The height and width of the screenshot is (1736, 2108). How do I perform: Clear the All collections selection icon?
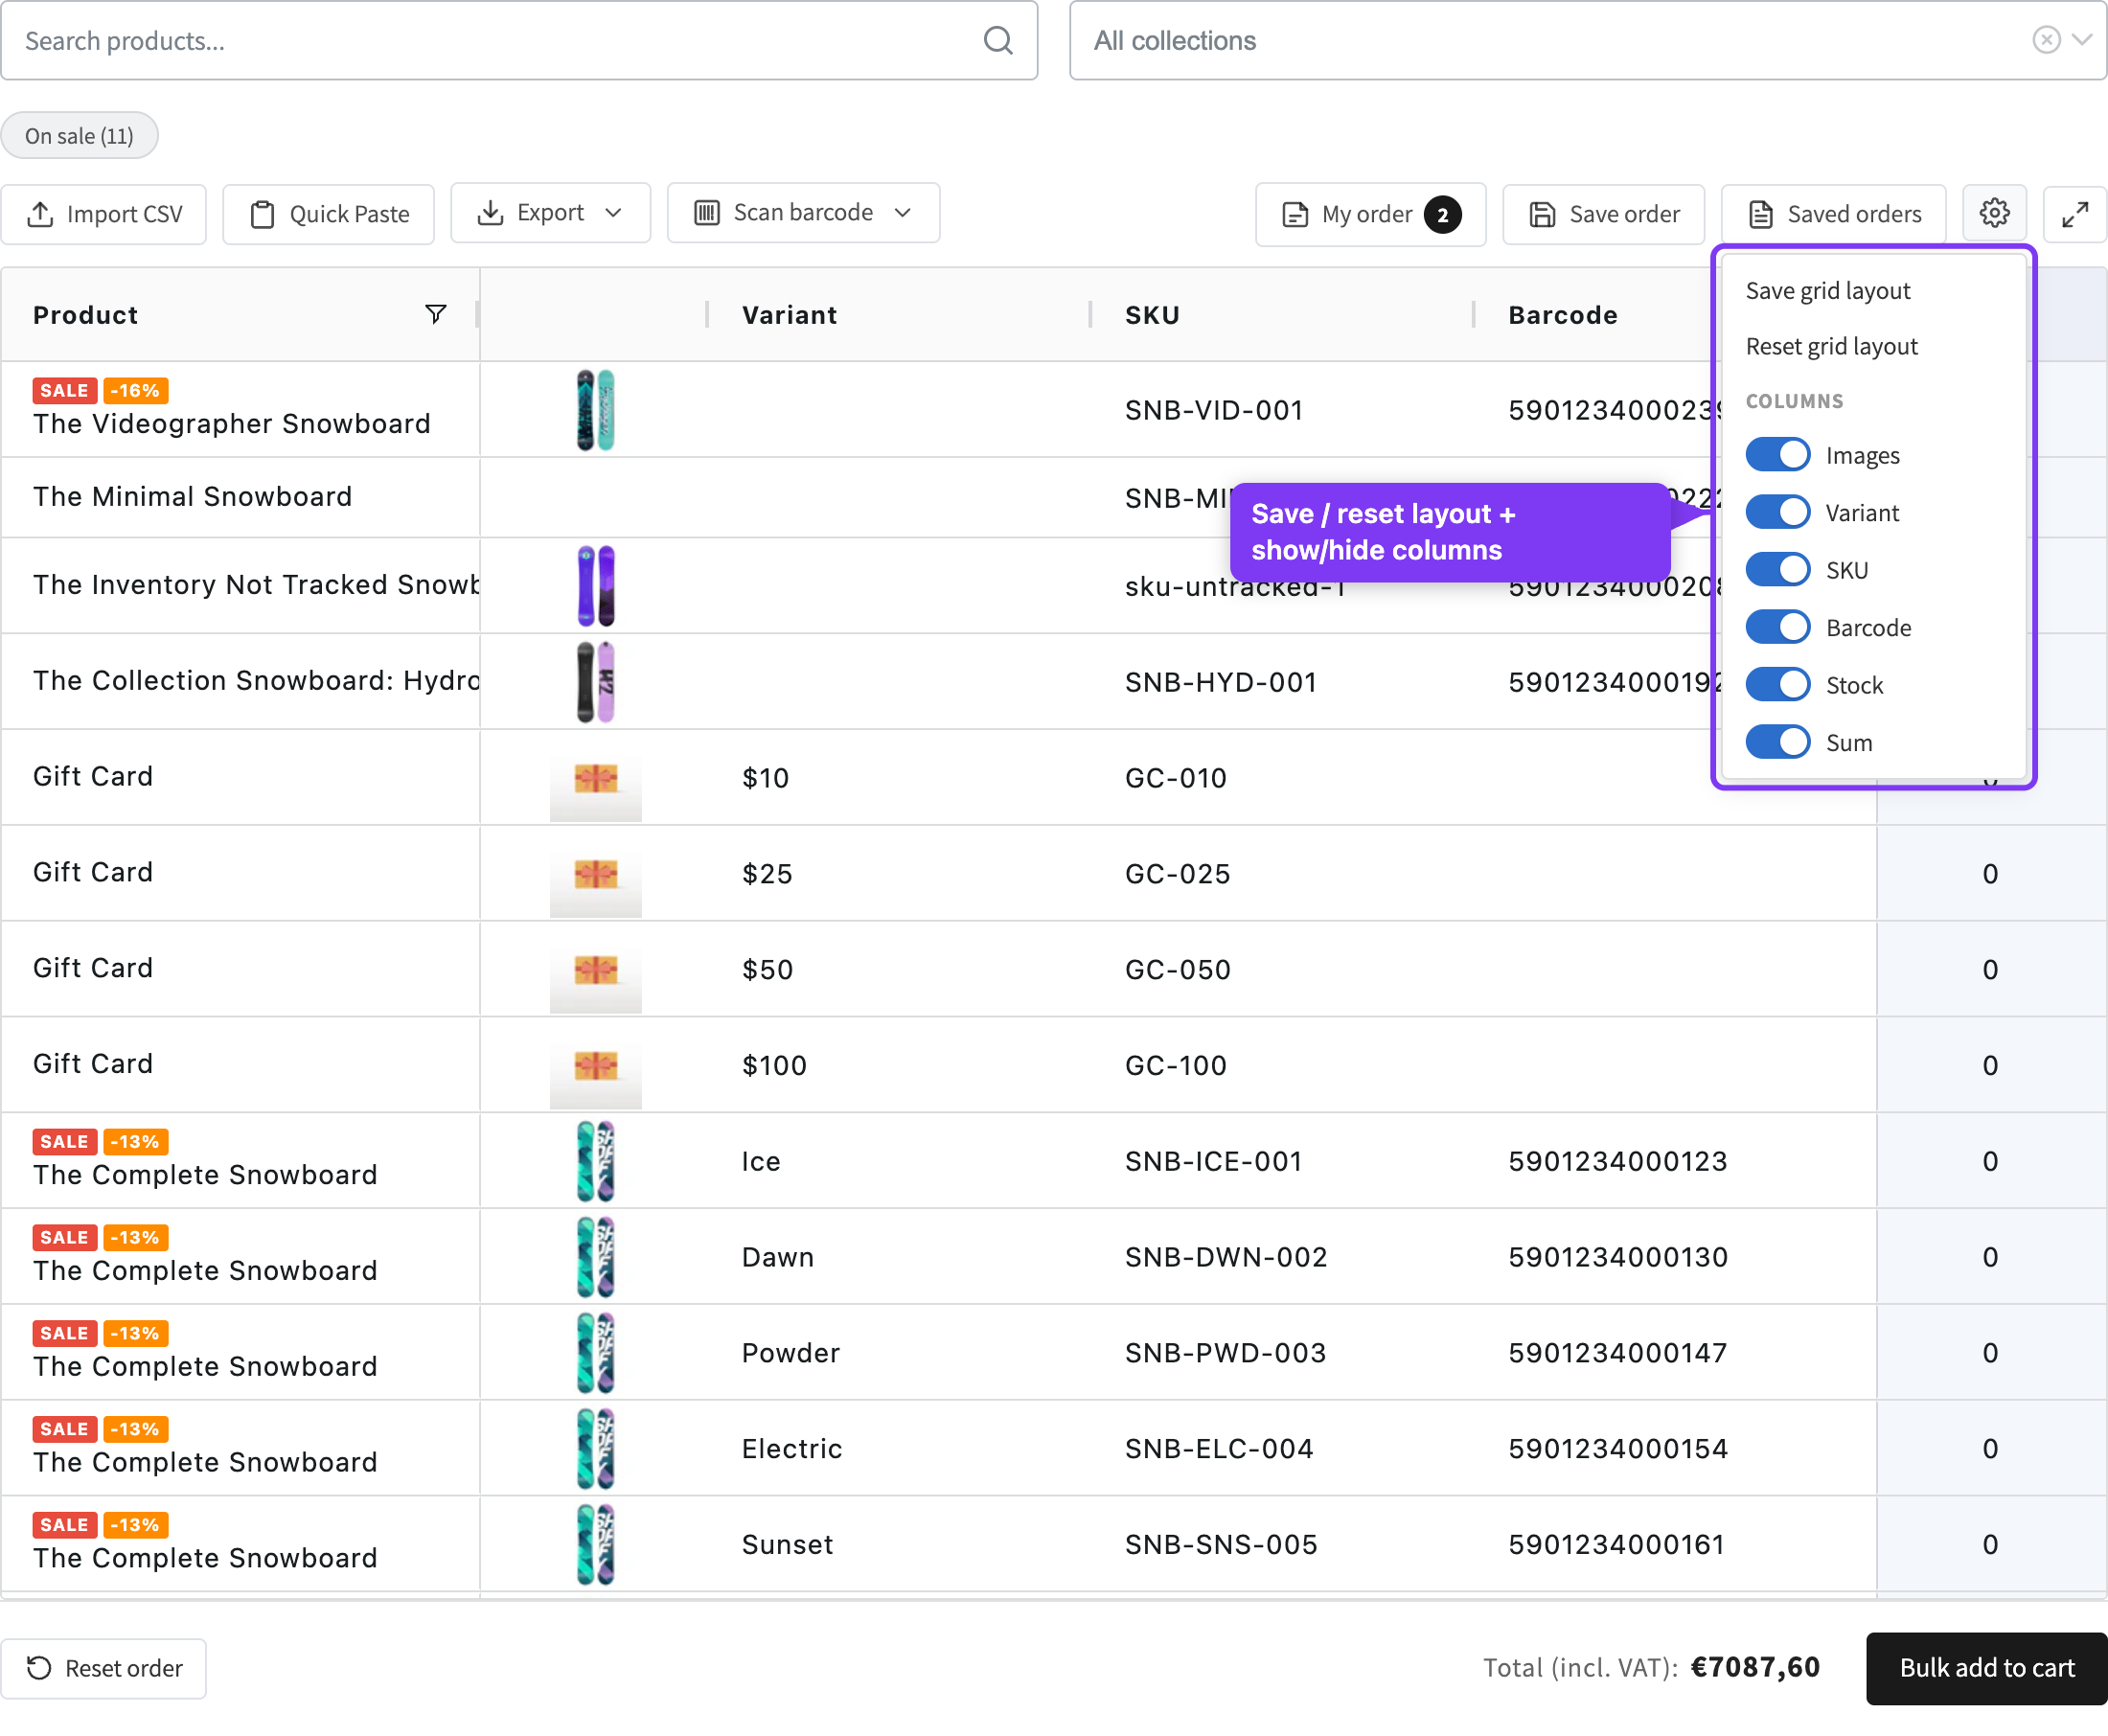2046,40
